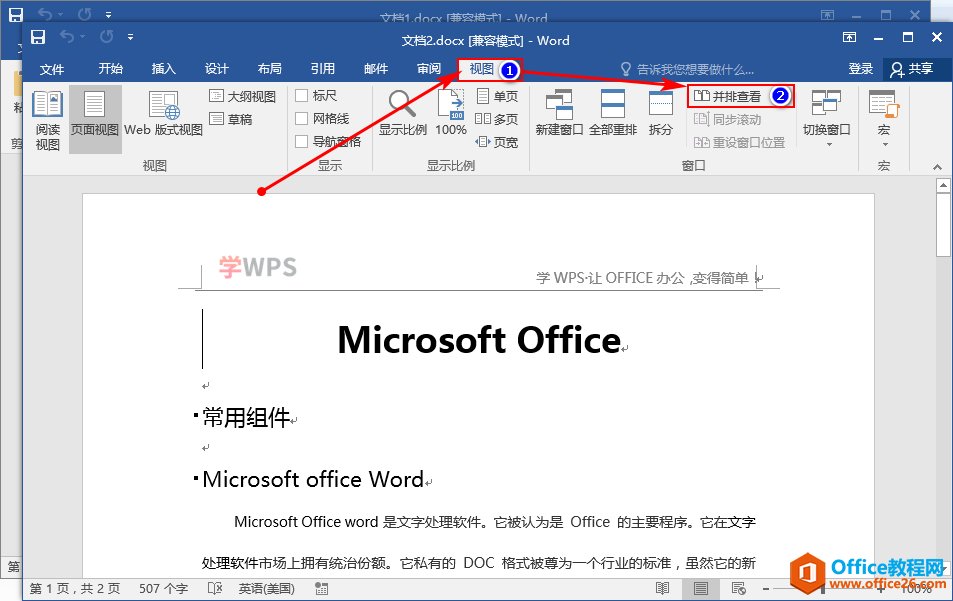
Task: Click 拆分 split window
Action: coord(661,113)
